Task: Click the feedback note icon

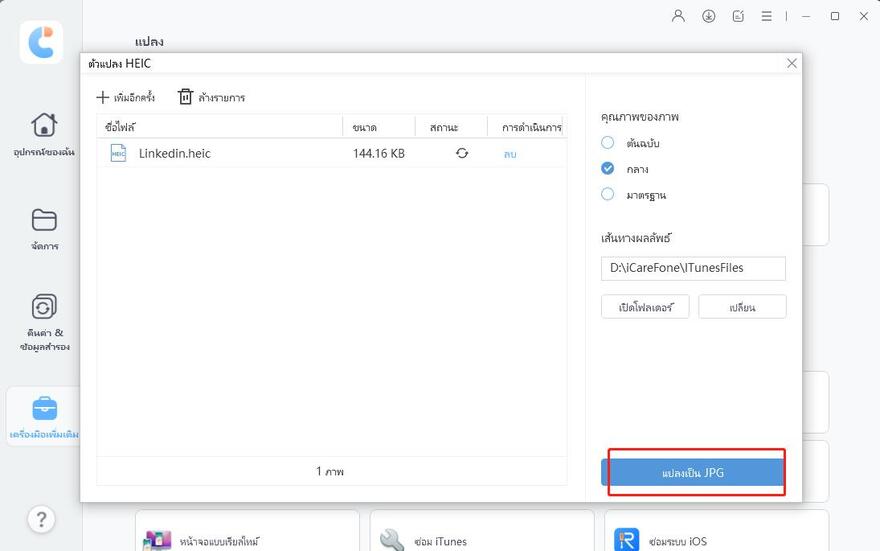Action: pyautogui.click(x=738, y=16)
